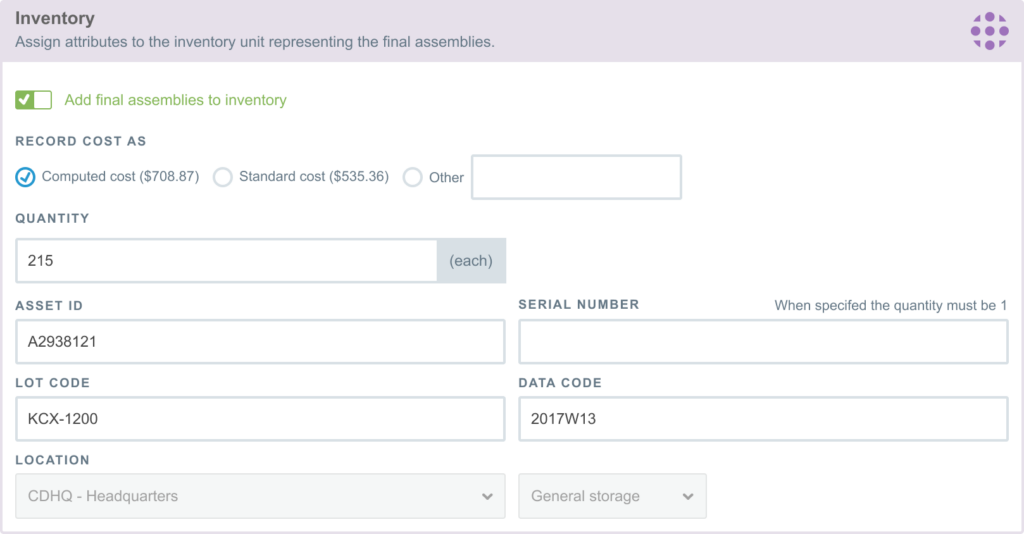Click the chevron on General storage dropdown
The image size is (1024, 534).
click(x=688, y=497)
